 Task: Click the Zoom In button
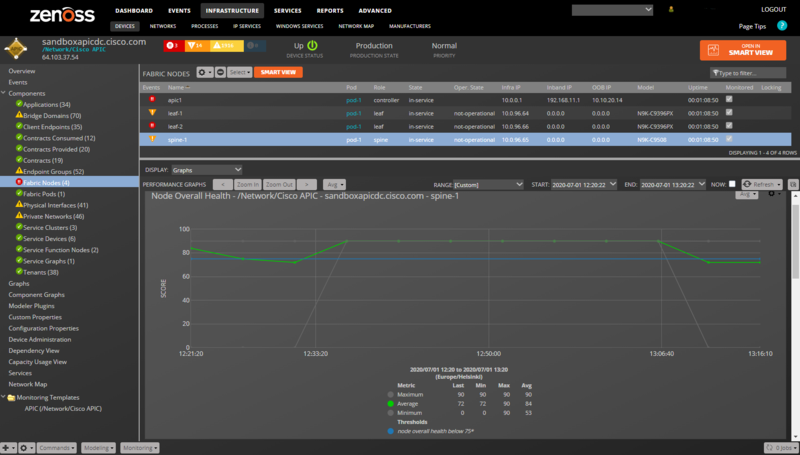click(248, 185)
